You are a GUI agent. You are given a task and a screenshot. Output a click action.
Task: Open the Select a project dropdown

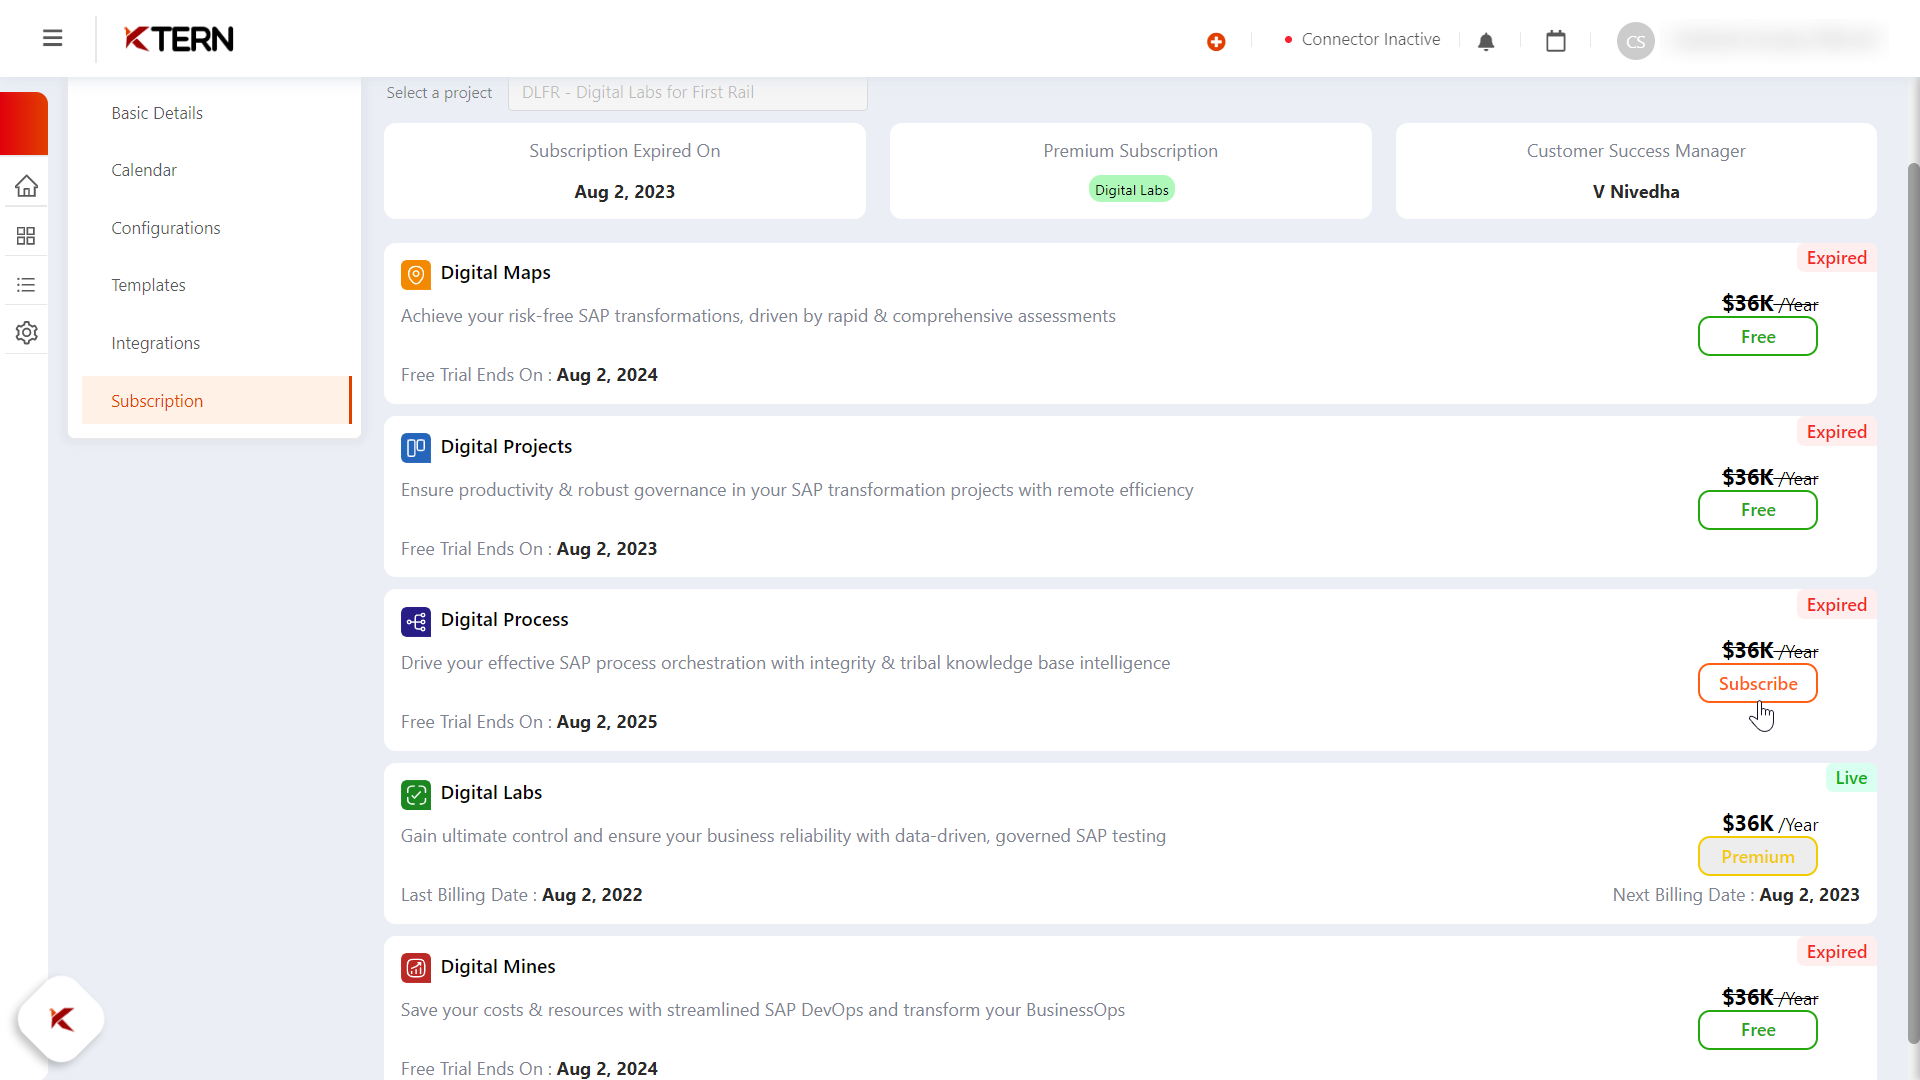(687, 92)
